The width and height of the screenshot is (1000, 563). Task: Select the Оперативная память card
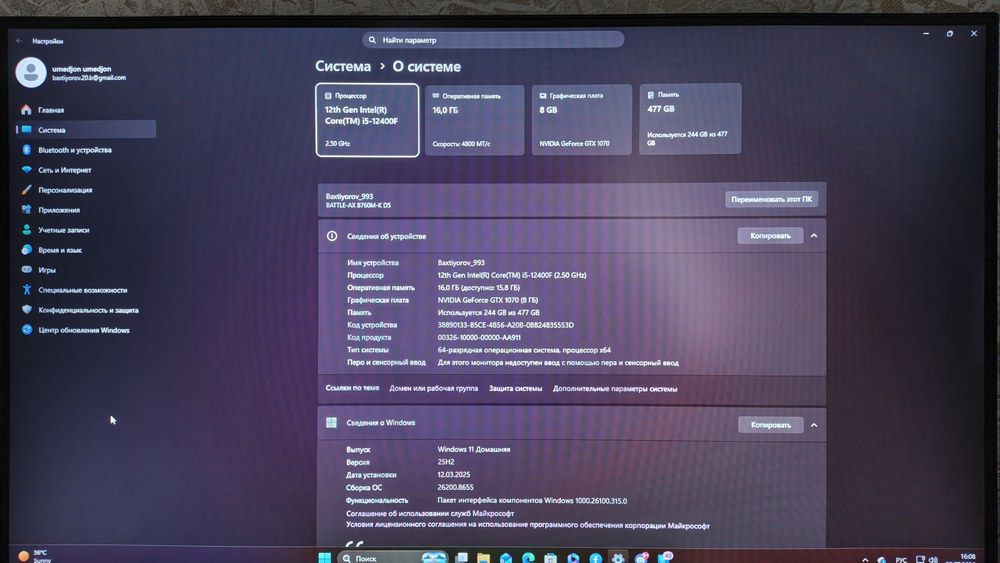(x=474, y=120)
